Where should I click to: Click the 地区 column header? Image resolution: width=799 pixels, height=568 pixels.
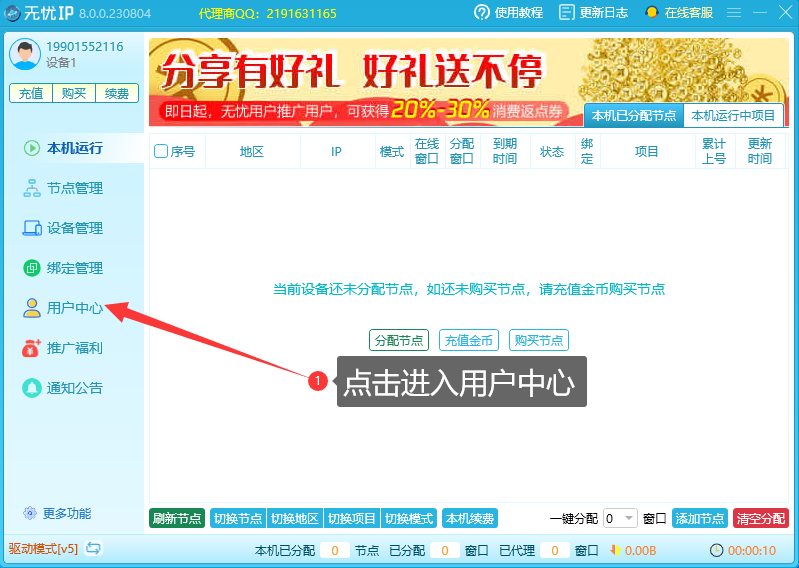click(x=252, y=151)
